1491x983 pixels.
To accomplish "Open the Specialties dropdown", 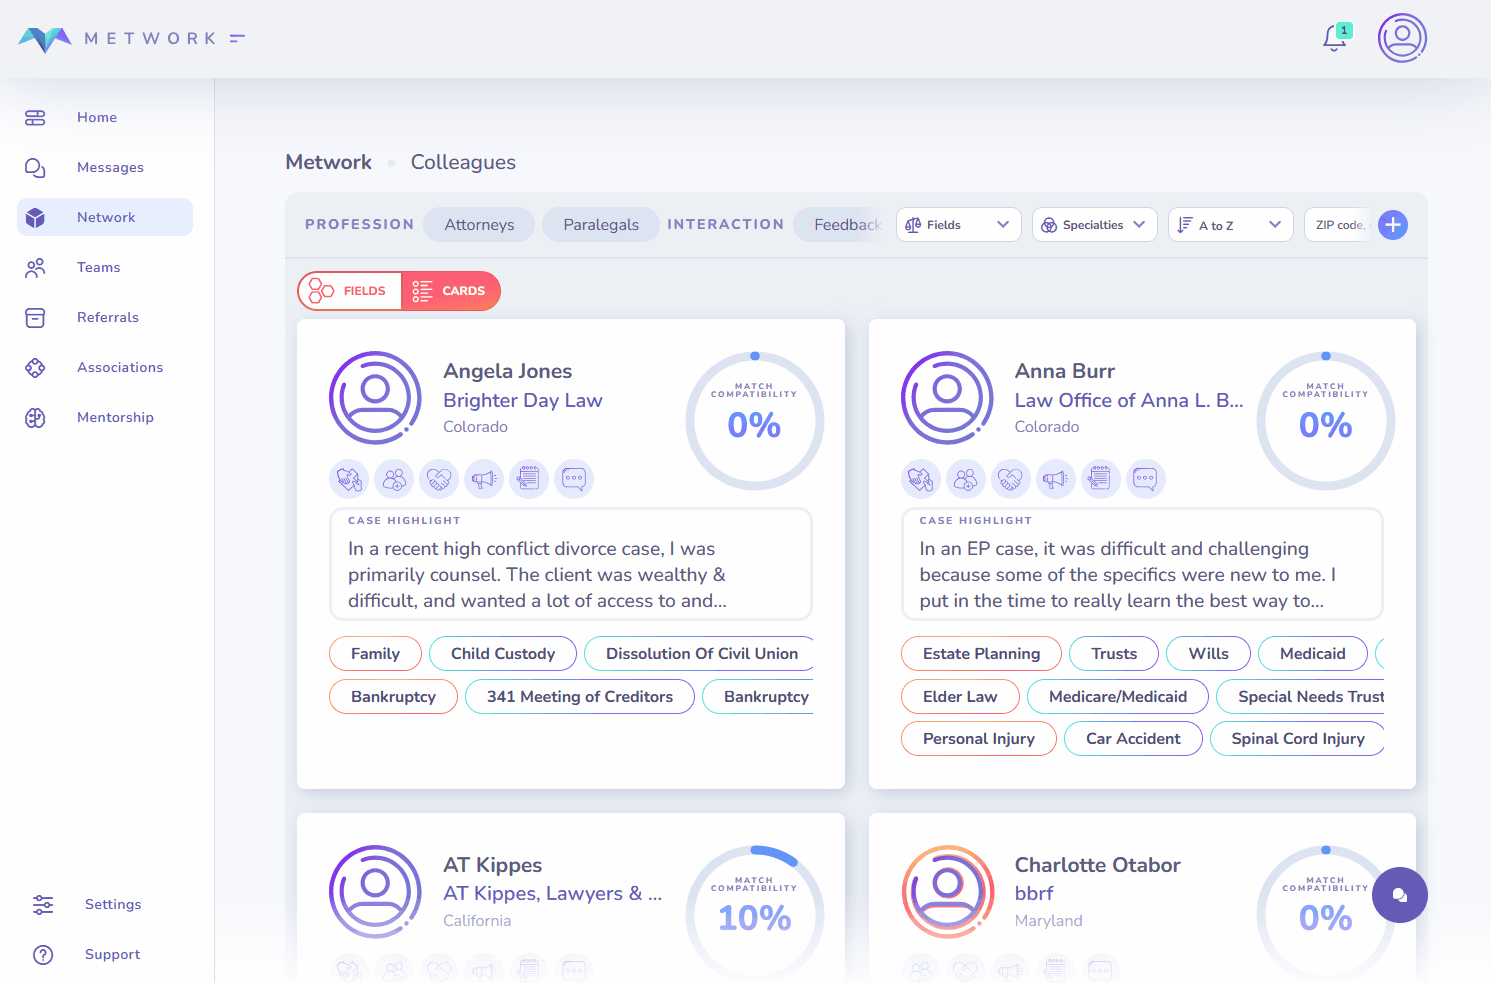I will point(1094,225).
